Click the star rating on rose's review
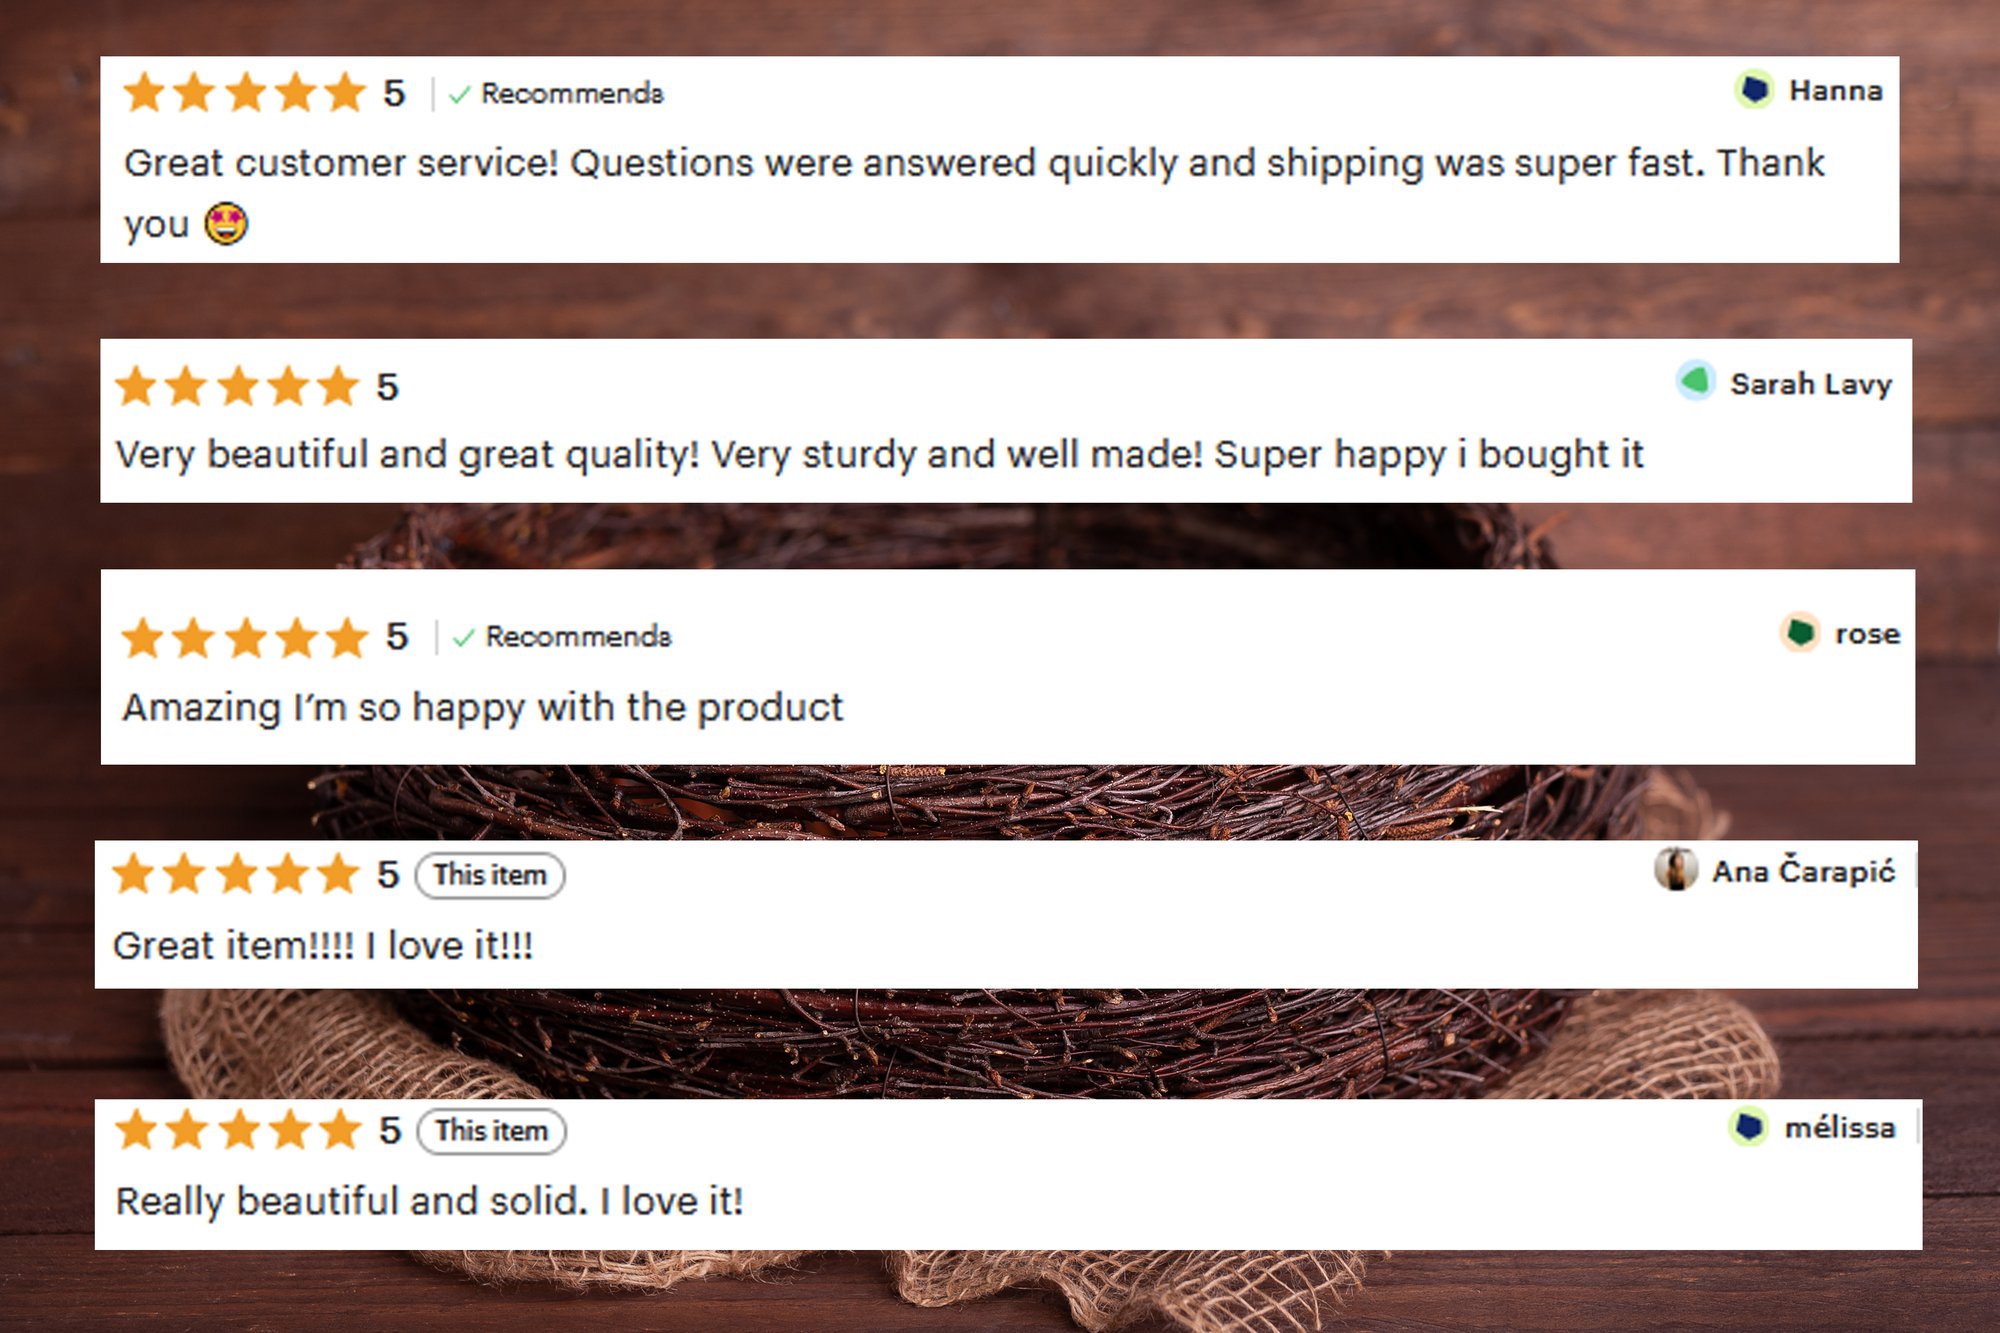 coord(245,637)
